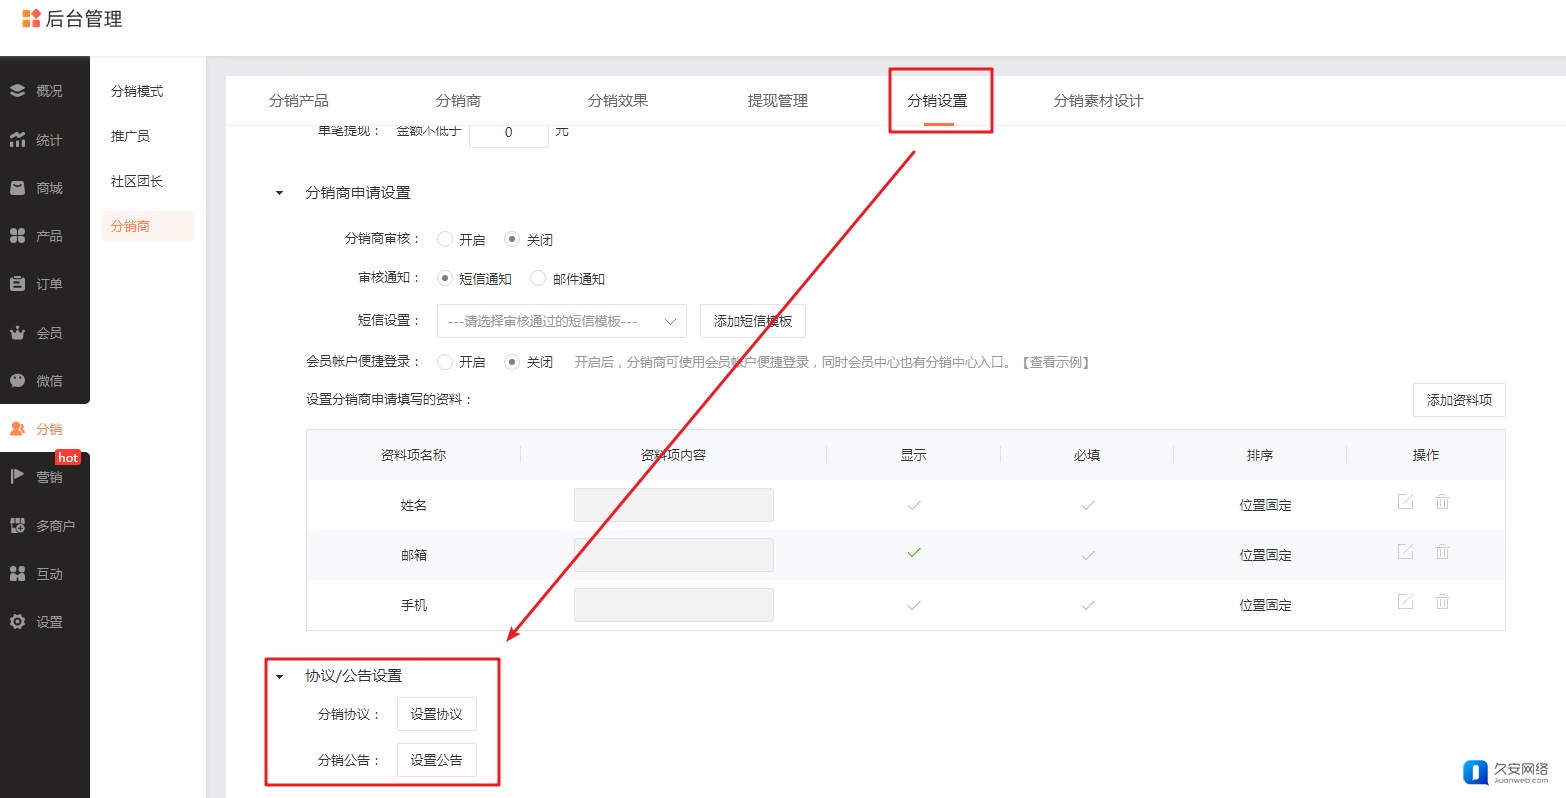The height and width of the screenshot is (798, 1566).
Task: Choose 短信通知 for 审核通知
Action: [x=445, y=278]
